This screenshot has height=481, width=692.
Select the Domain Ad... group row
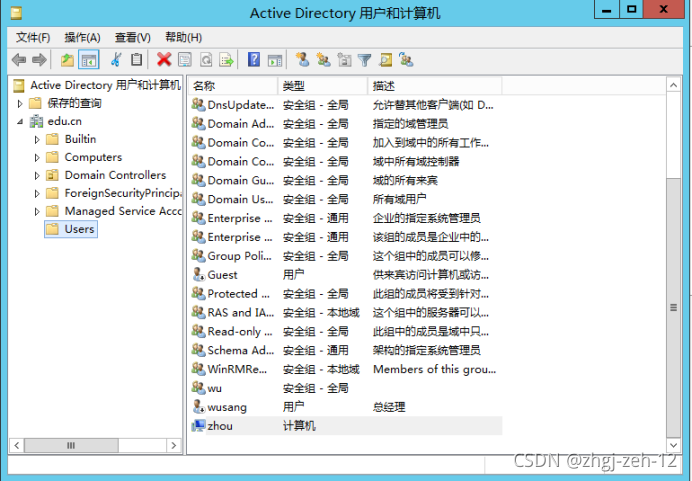pyautogui.click(x=346, y=124)
